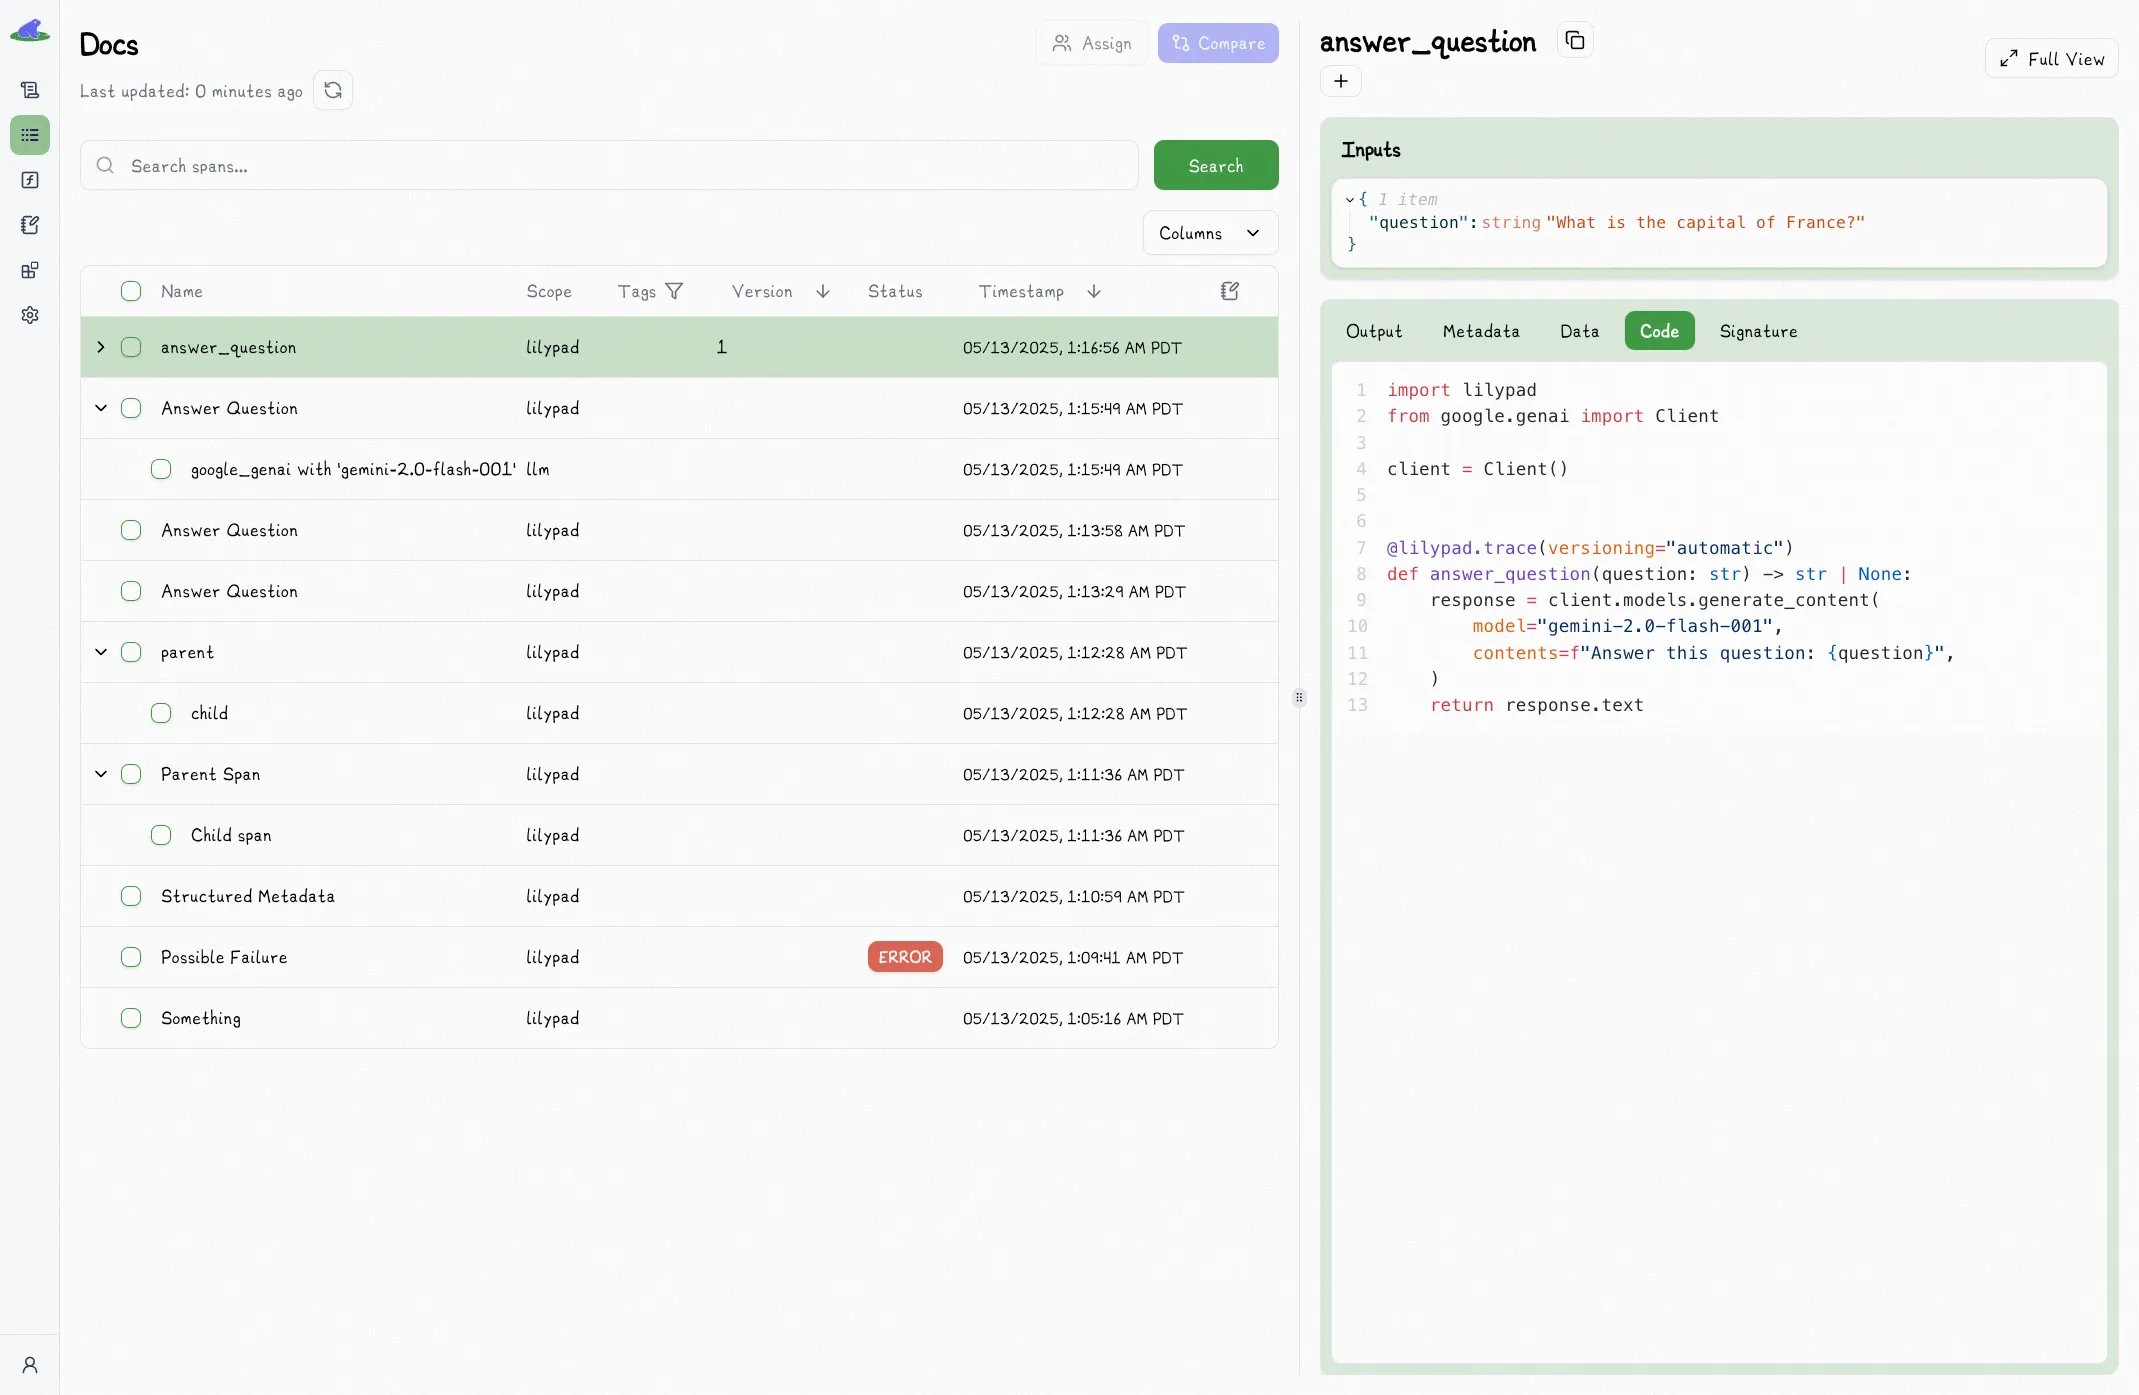The height and width of the screenshot is (1395, 2139).
Task: Switch to the Metadata tab
Action: 1480,331
